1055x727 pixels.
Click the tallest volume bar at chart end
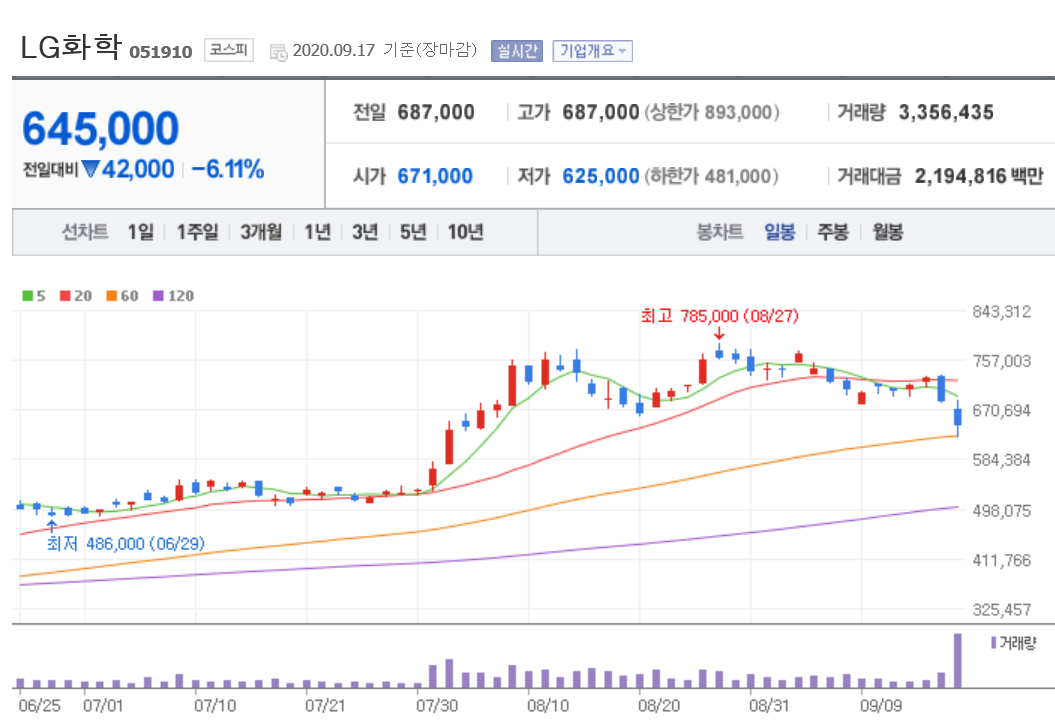point(957,660)
